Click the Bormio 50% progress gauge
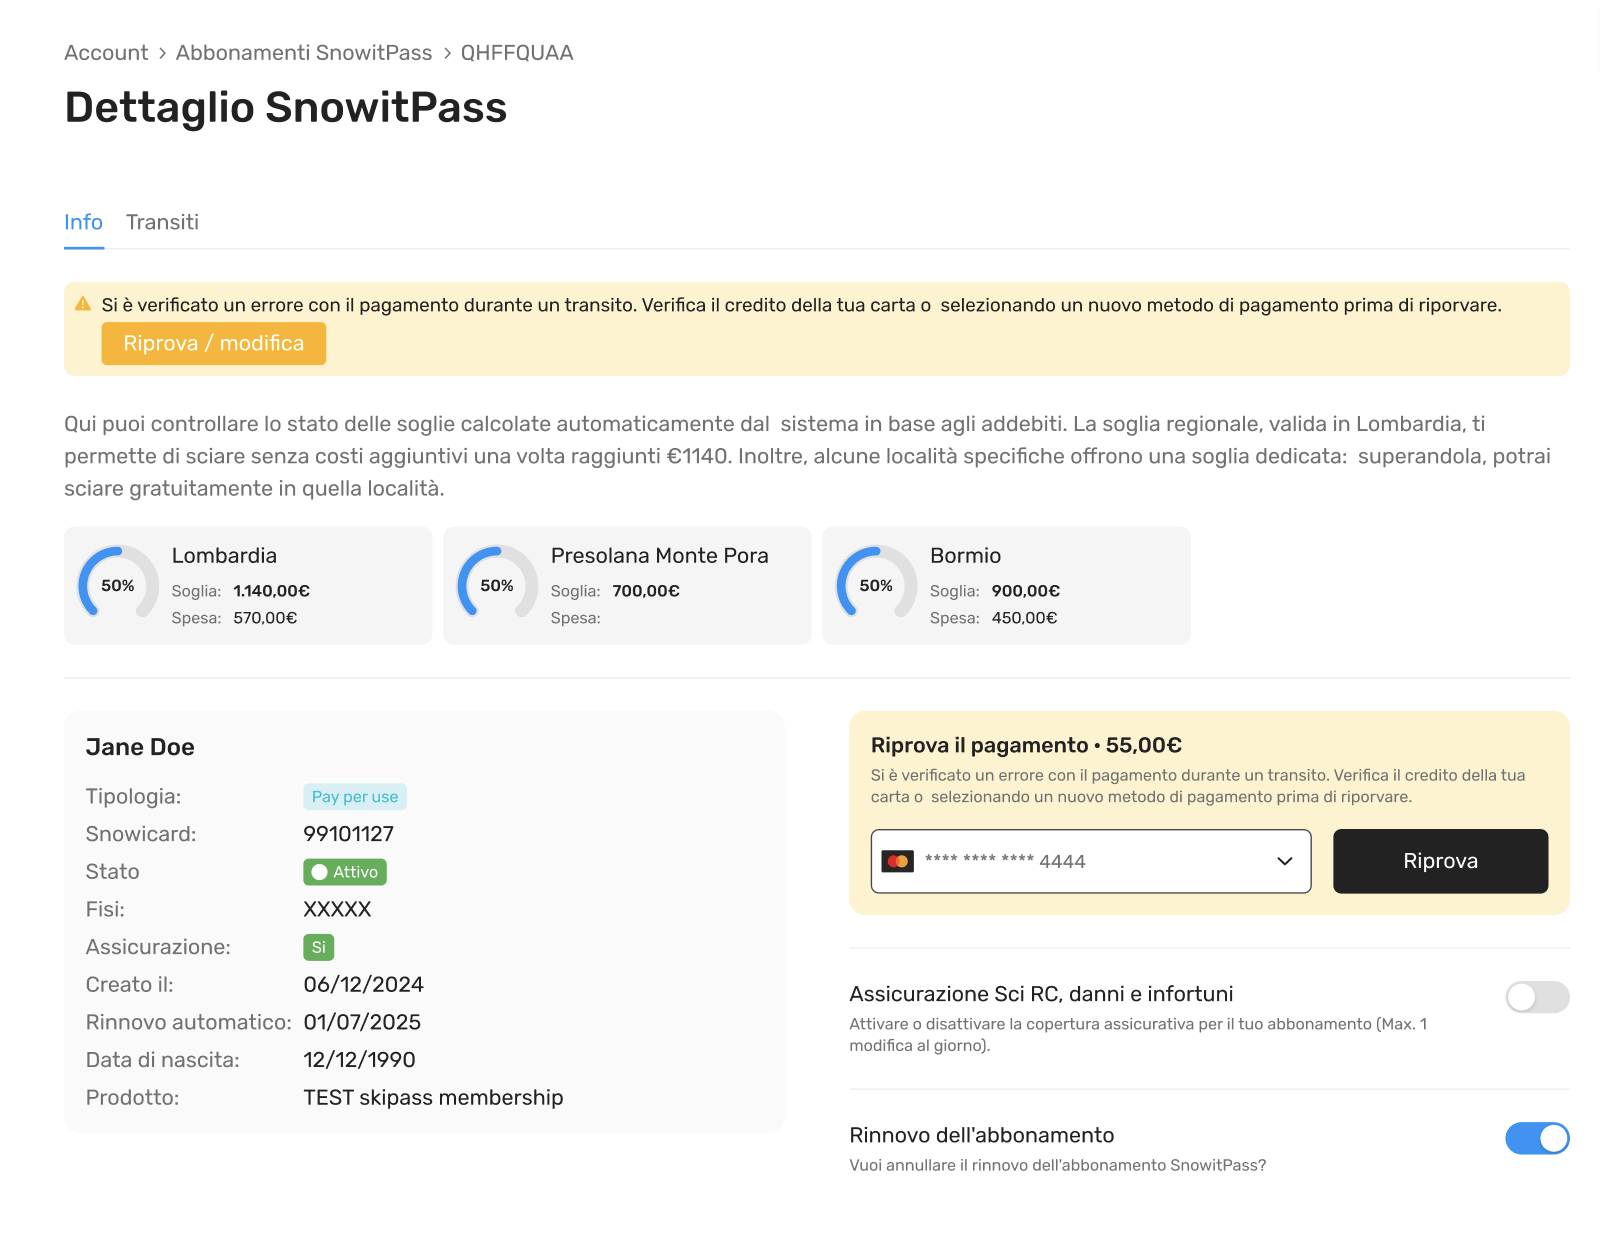 coord(876,585)
